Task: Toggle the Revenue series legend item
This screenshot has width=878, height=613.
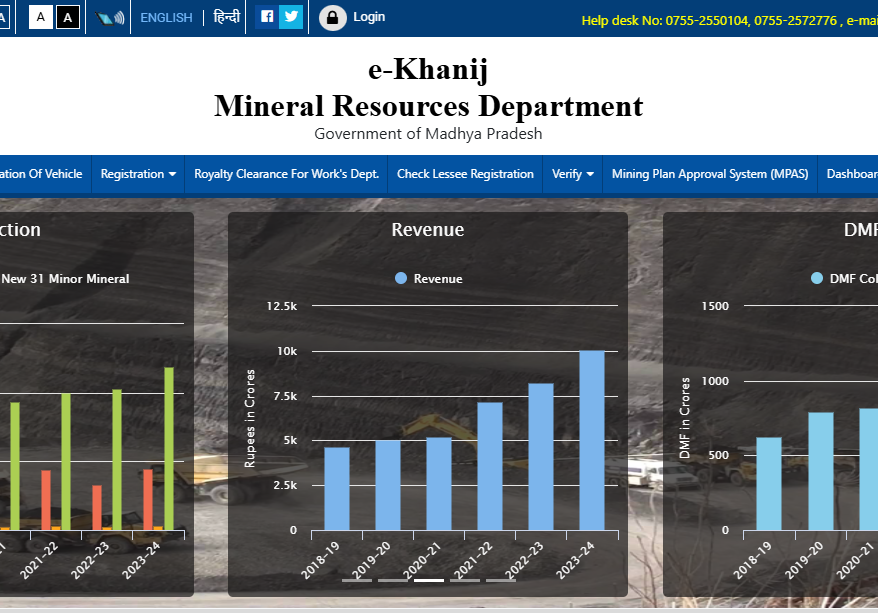Action: click(x=429, y=279)
